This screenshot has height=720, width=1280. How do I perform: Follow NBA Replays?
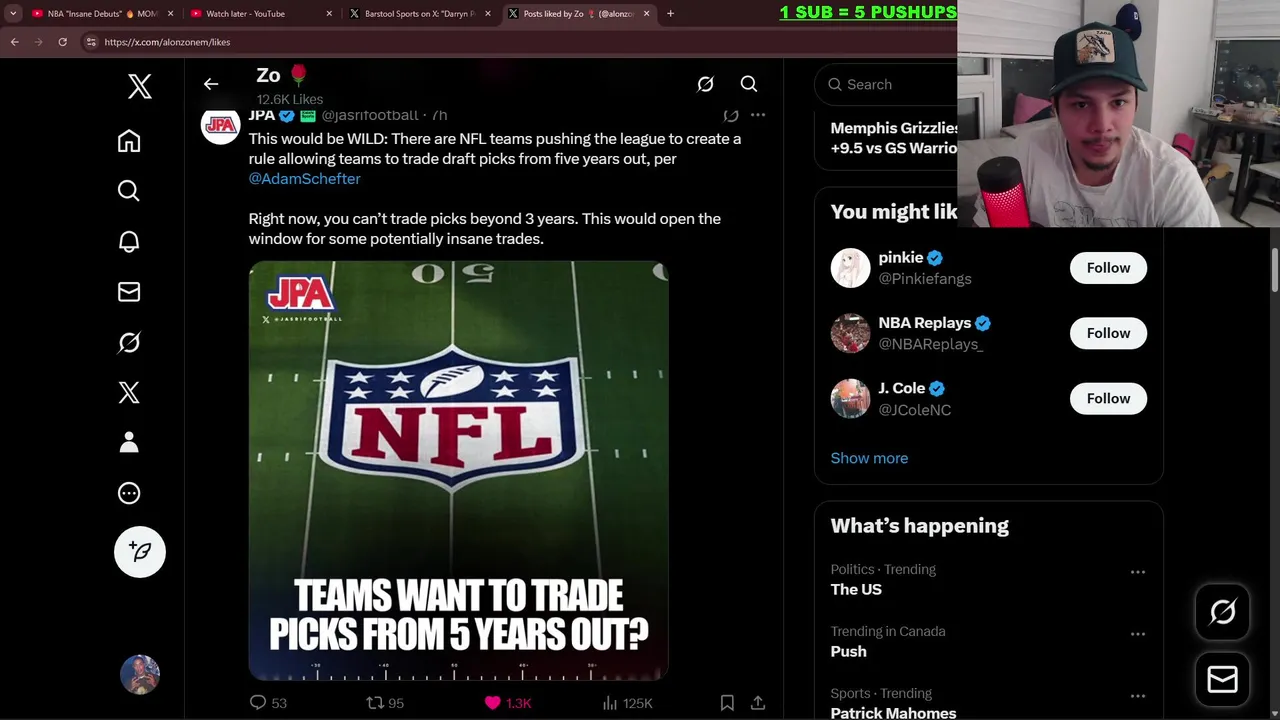pos(1108,333)
